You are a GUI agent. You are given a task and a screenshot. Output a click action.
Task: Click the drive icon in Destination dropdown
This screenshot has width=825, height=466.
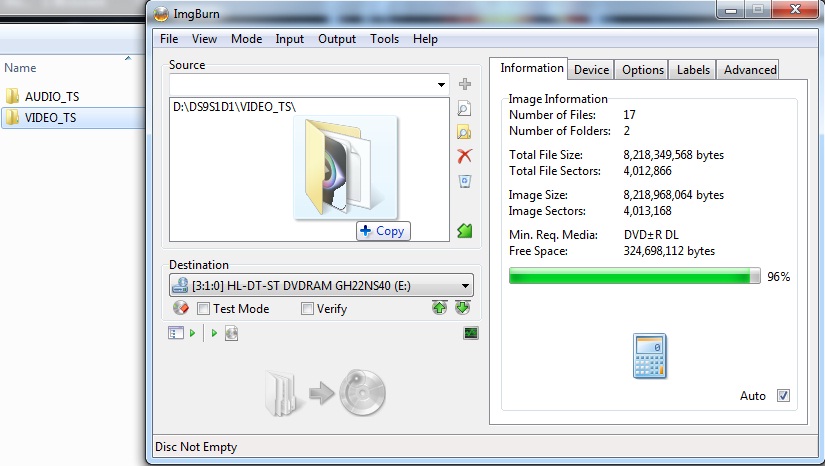(x=180, y=285)
